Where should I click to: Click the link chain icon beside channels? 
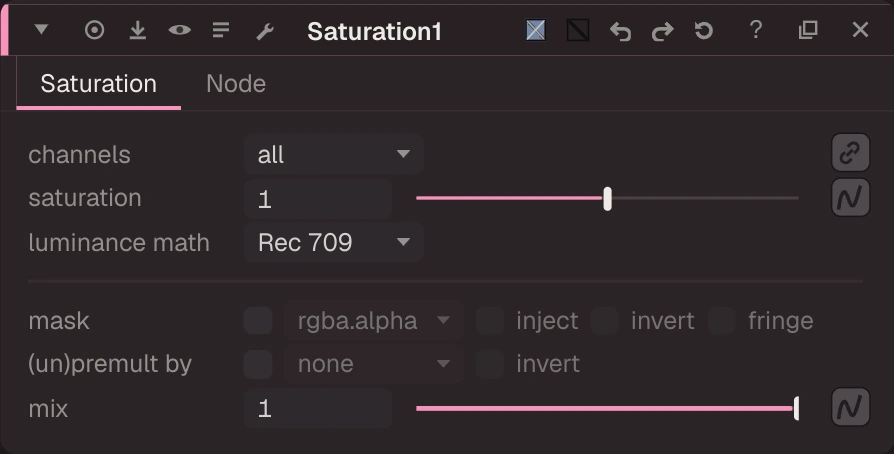[x=850, y=153]
